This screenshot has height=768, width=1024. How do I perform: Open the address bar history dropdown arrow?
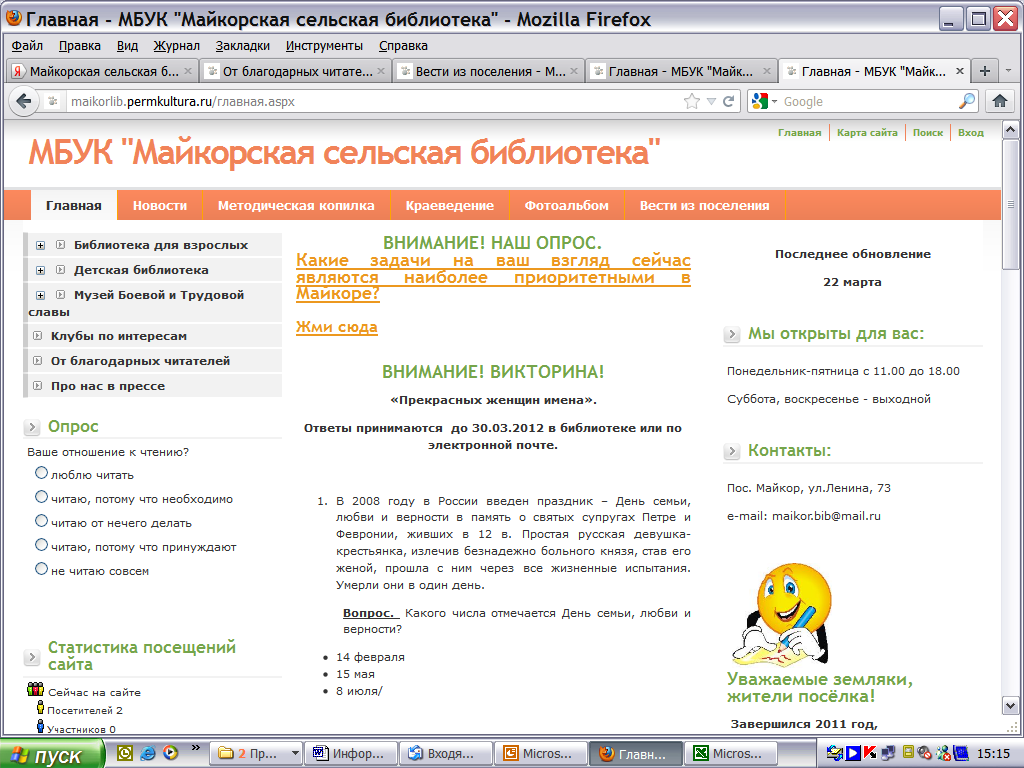[711, 101]
